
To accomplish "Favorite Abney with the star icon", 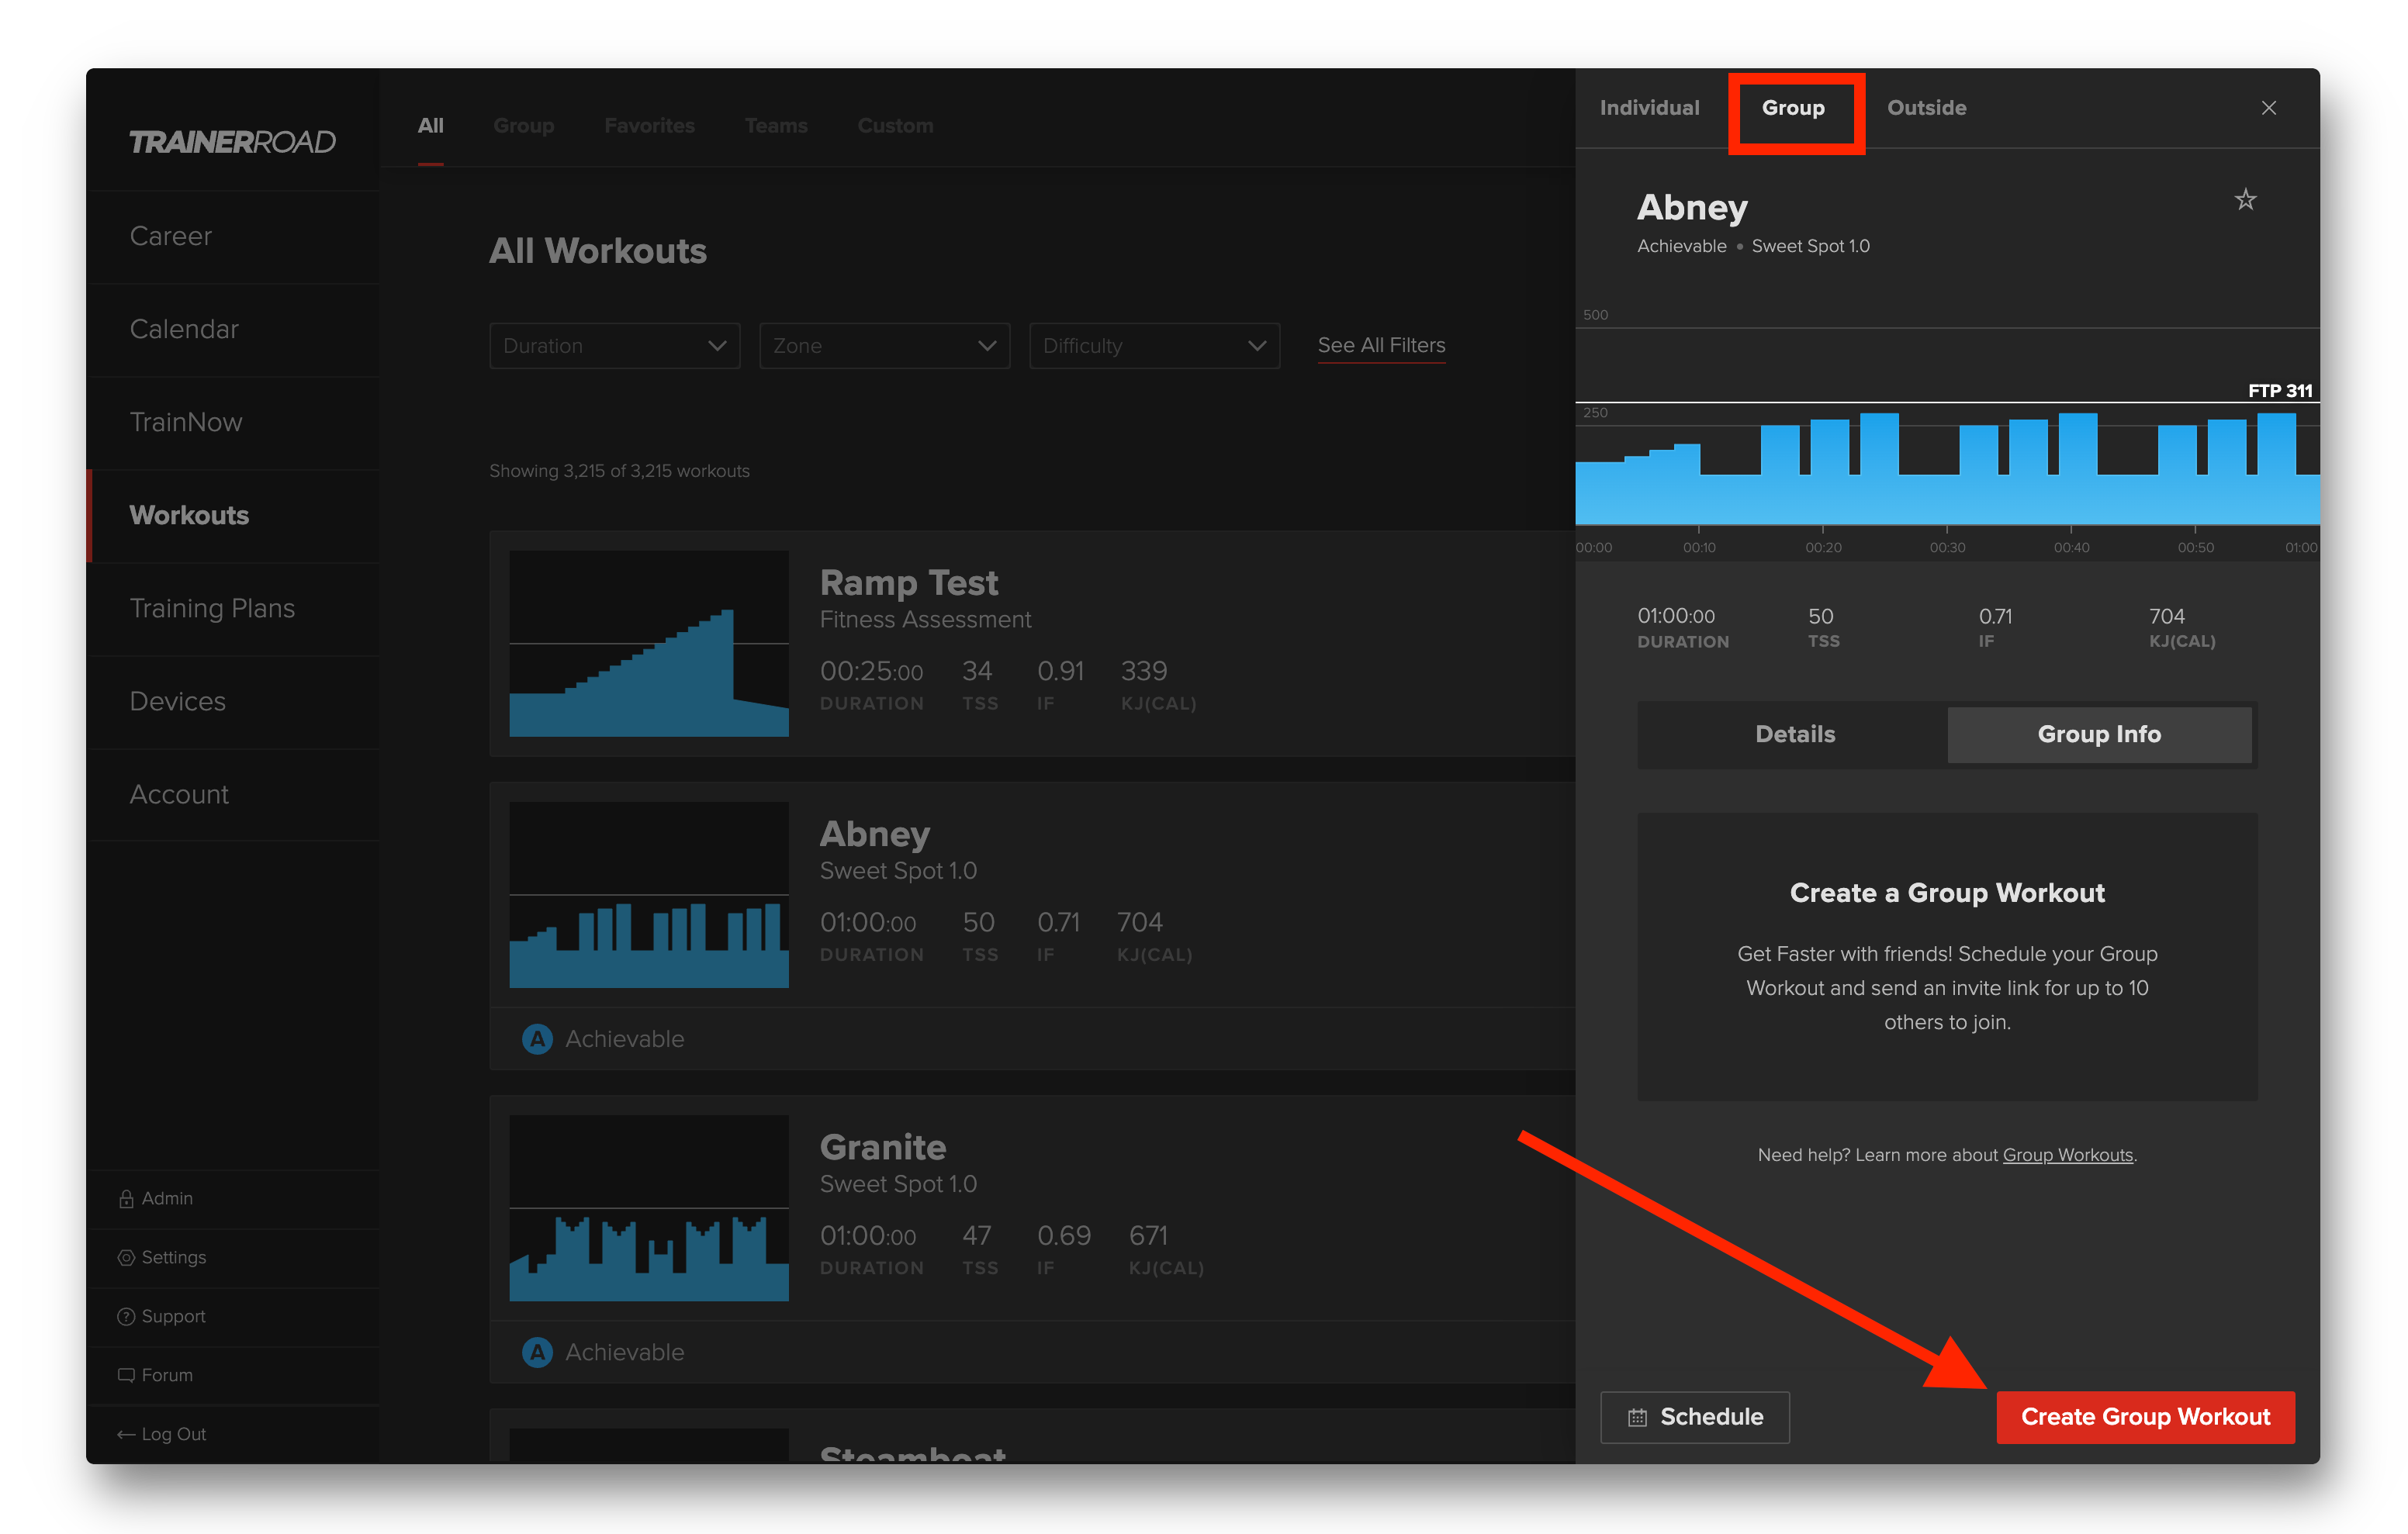I will [2245, 200].
